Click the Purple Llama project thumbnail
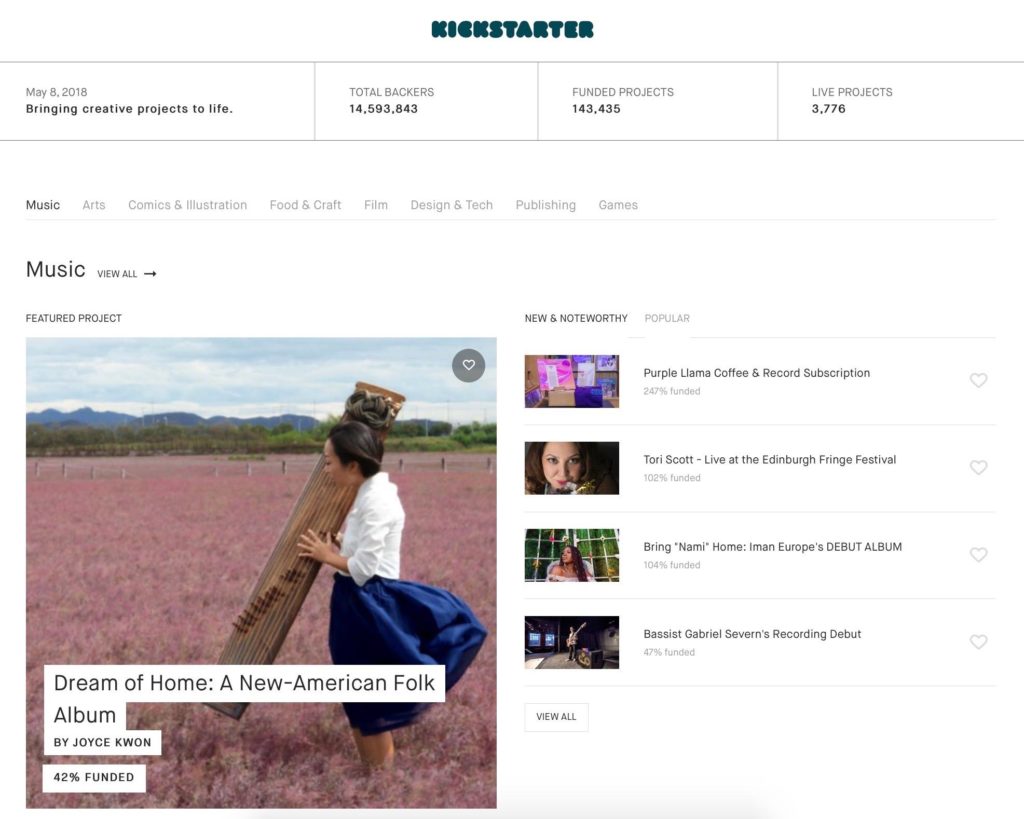The height and width of the screenshot is (819, 1024). 571,381
